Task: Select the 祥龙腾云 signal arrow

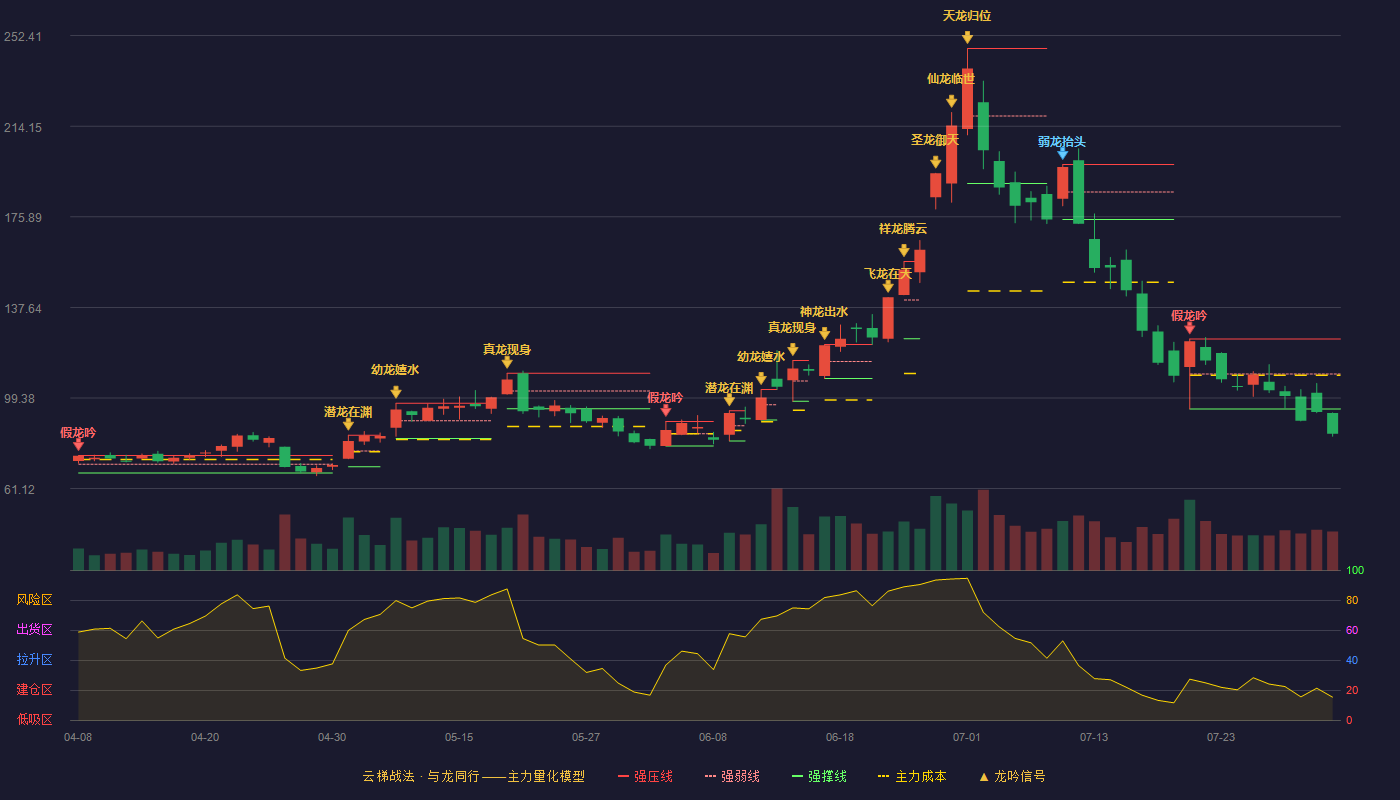Action: 904,251
